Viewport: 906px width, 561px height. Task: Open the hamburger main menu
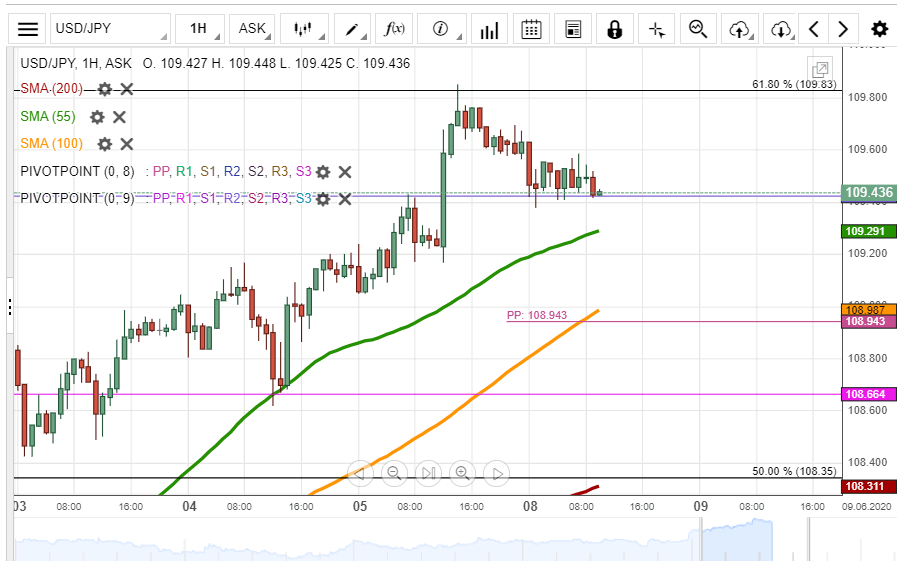pos(28,29)
